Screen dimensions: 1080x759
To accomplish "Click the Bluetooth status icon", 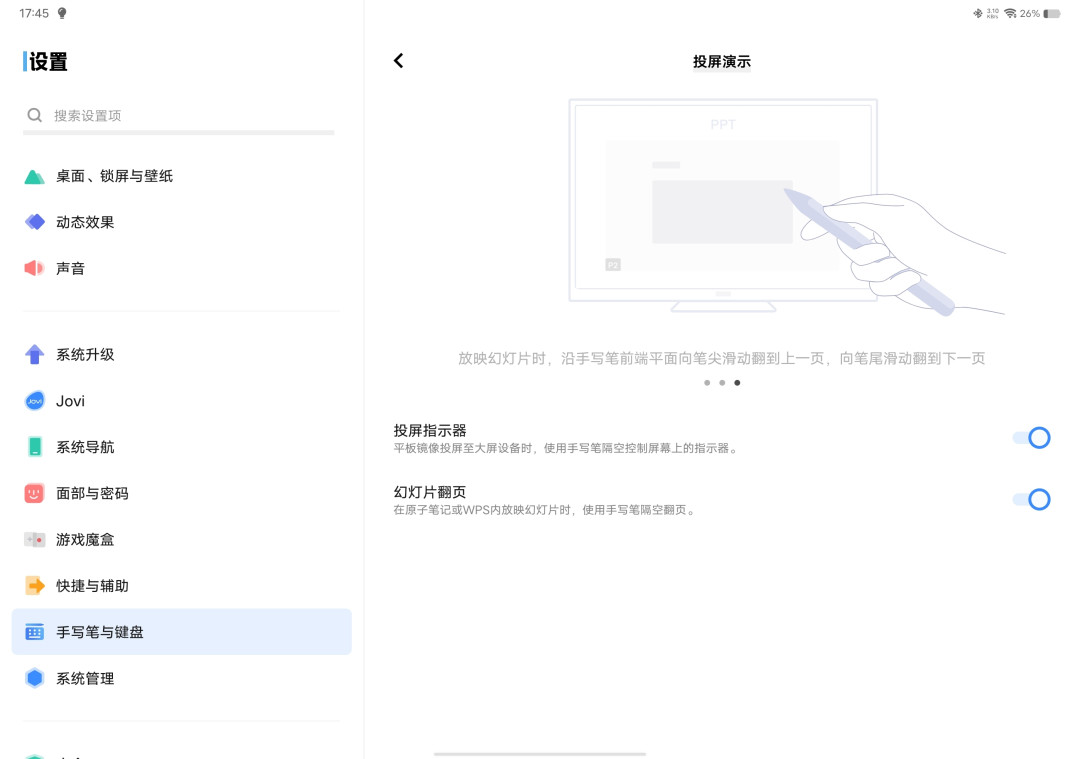I will tap(977, 13).
